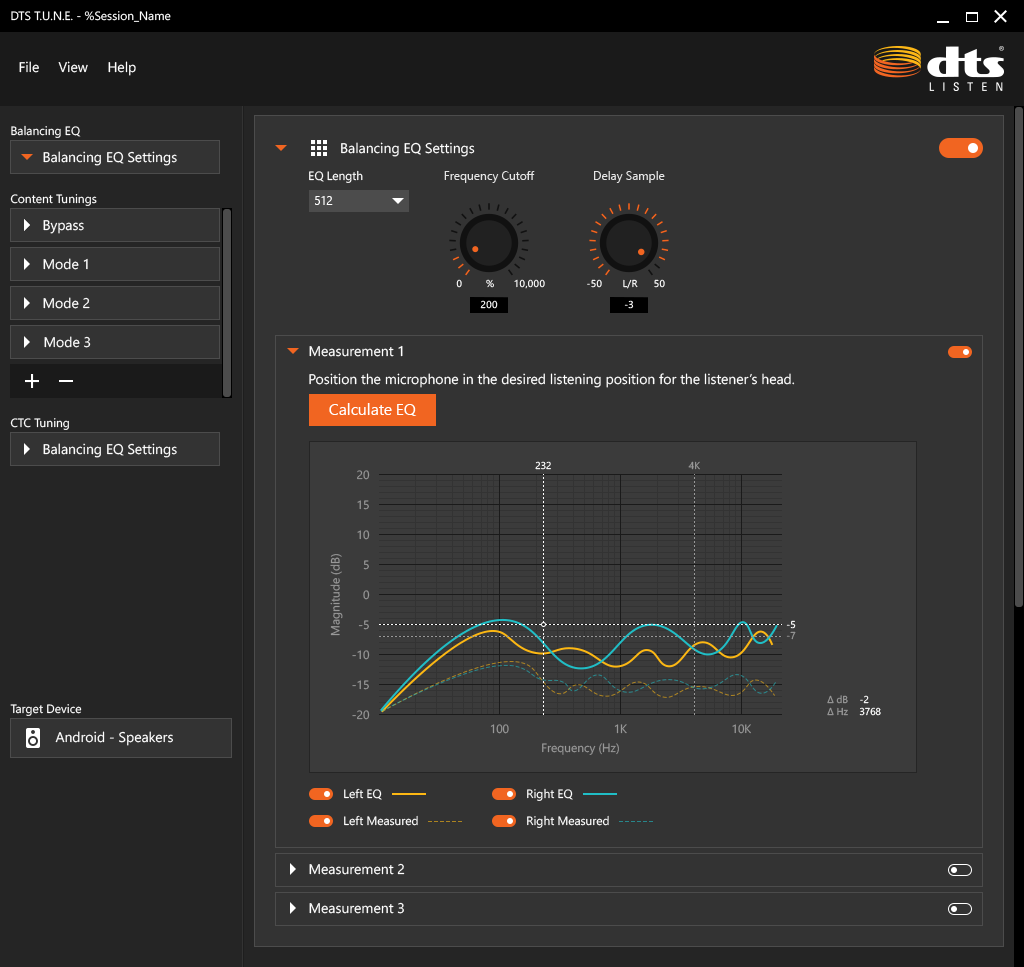Click the main panel vertical scrollbar
Screen dimensions: 1024x967
coord(1019,357)
